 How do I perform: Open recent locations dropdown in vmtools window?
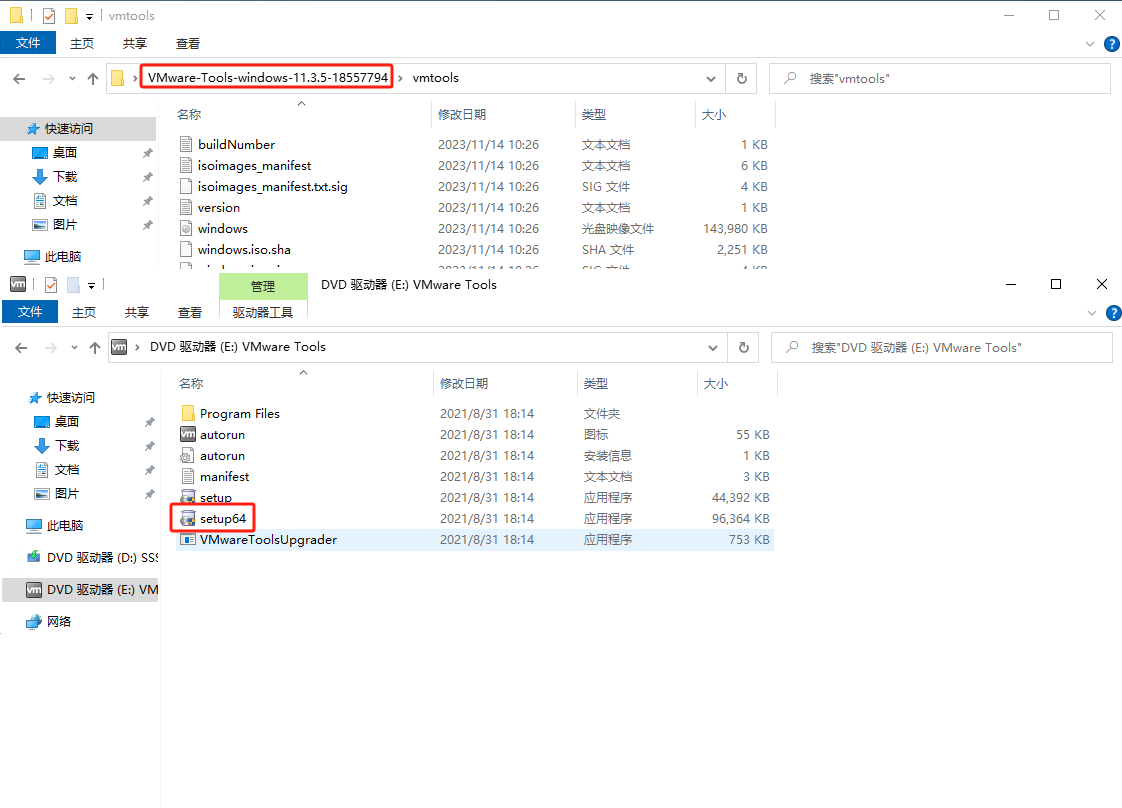click(x=72, y=79)
